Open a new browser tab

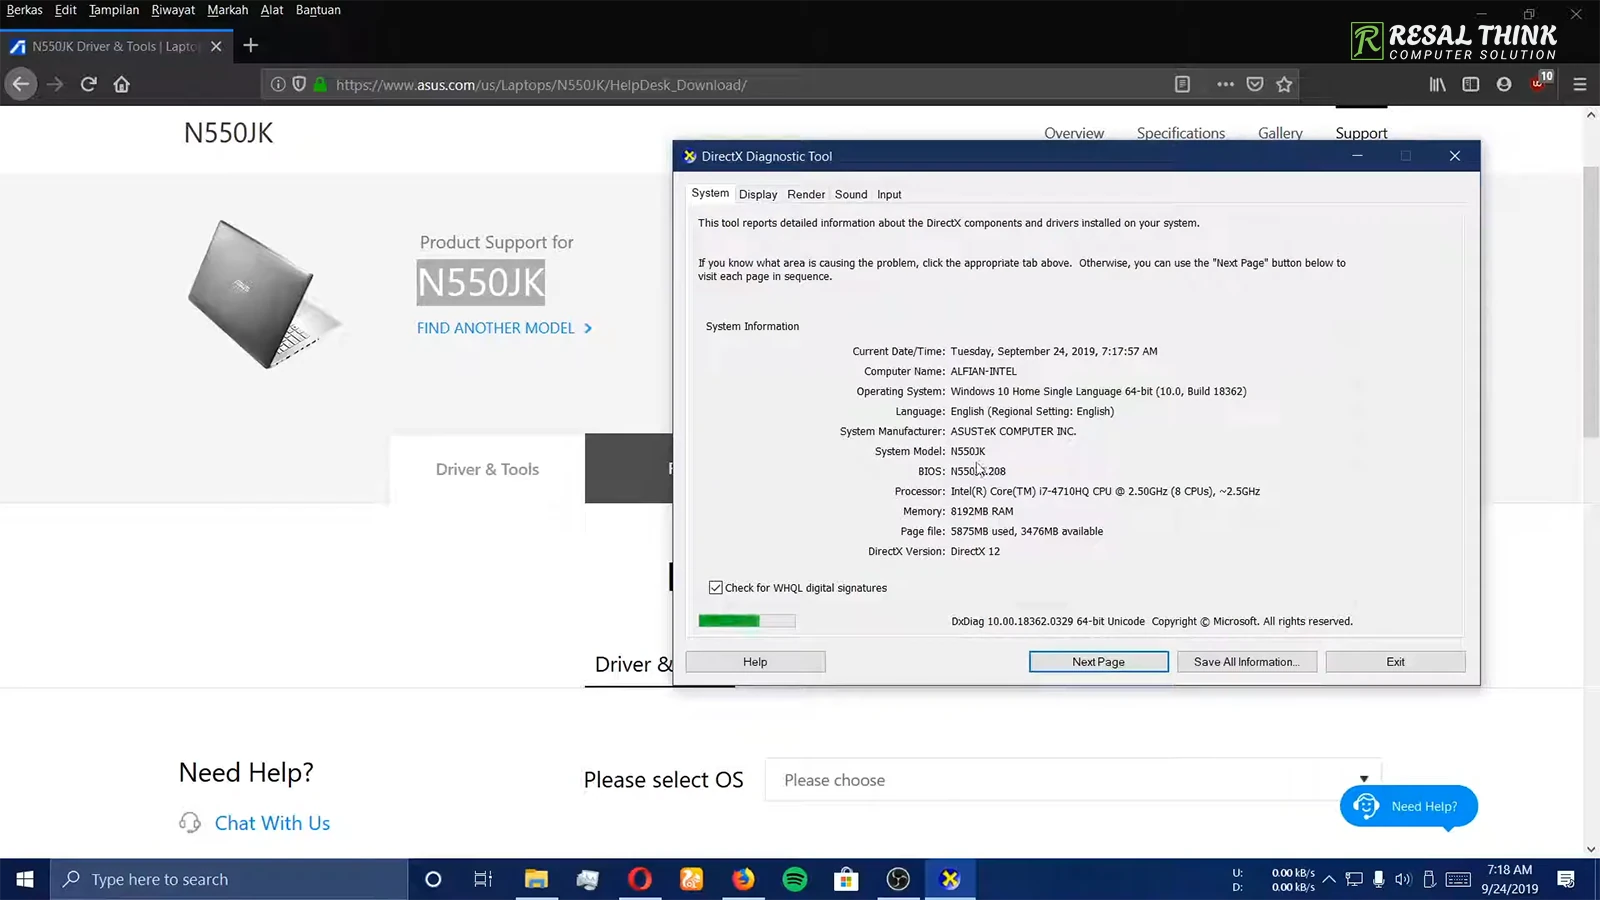click(250, 45)
